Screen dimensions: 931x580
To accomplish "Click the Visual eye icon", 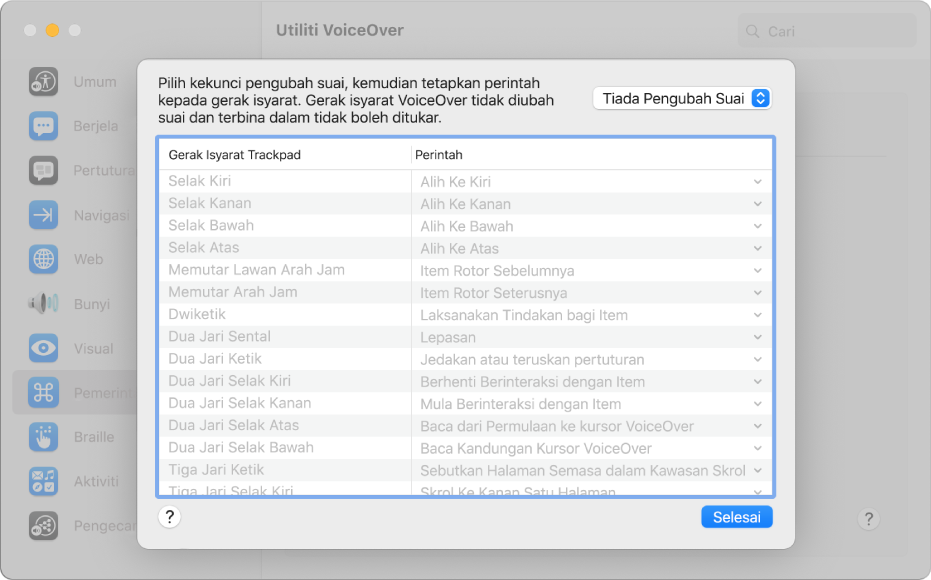I will tap(43, 348).
